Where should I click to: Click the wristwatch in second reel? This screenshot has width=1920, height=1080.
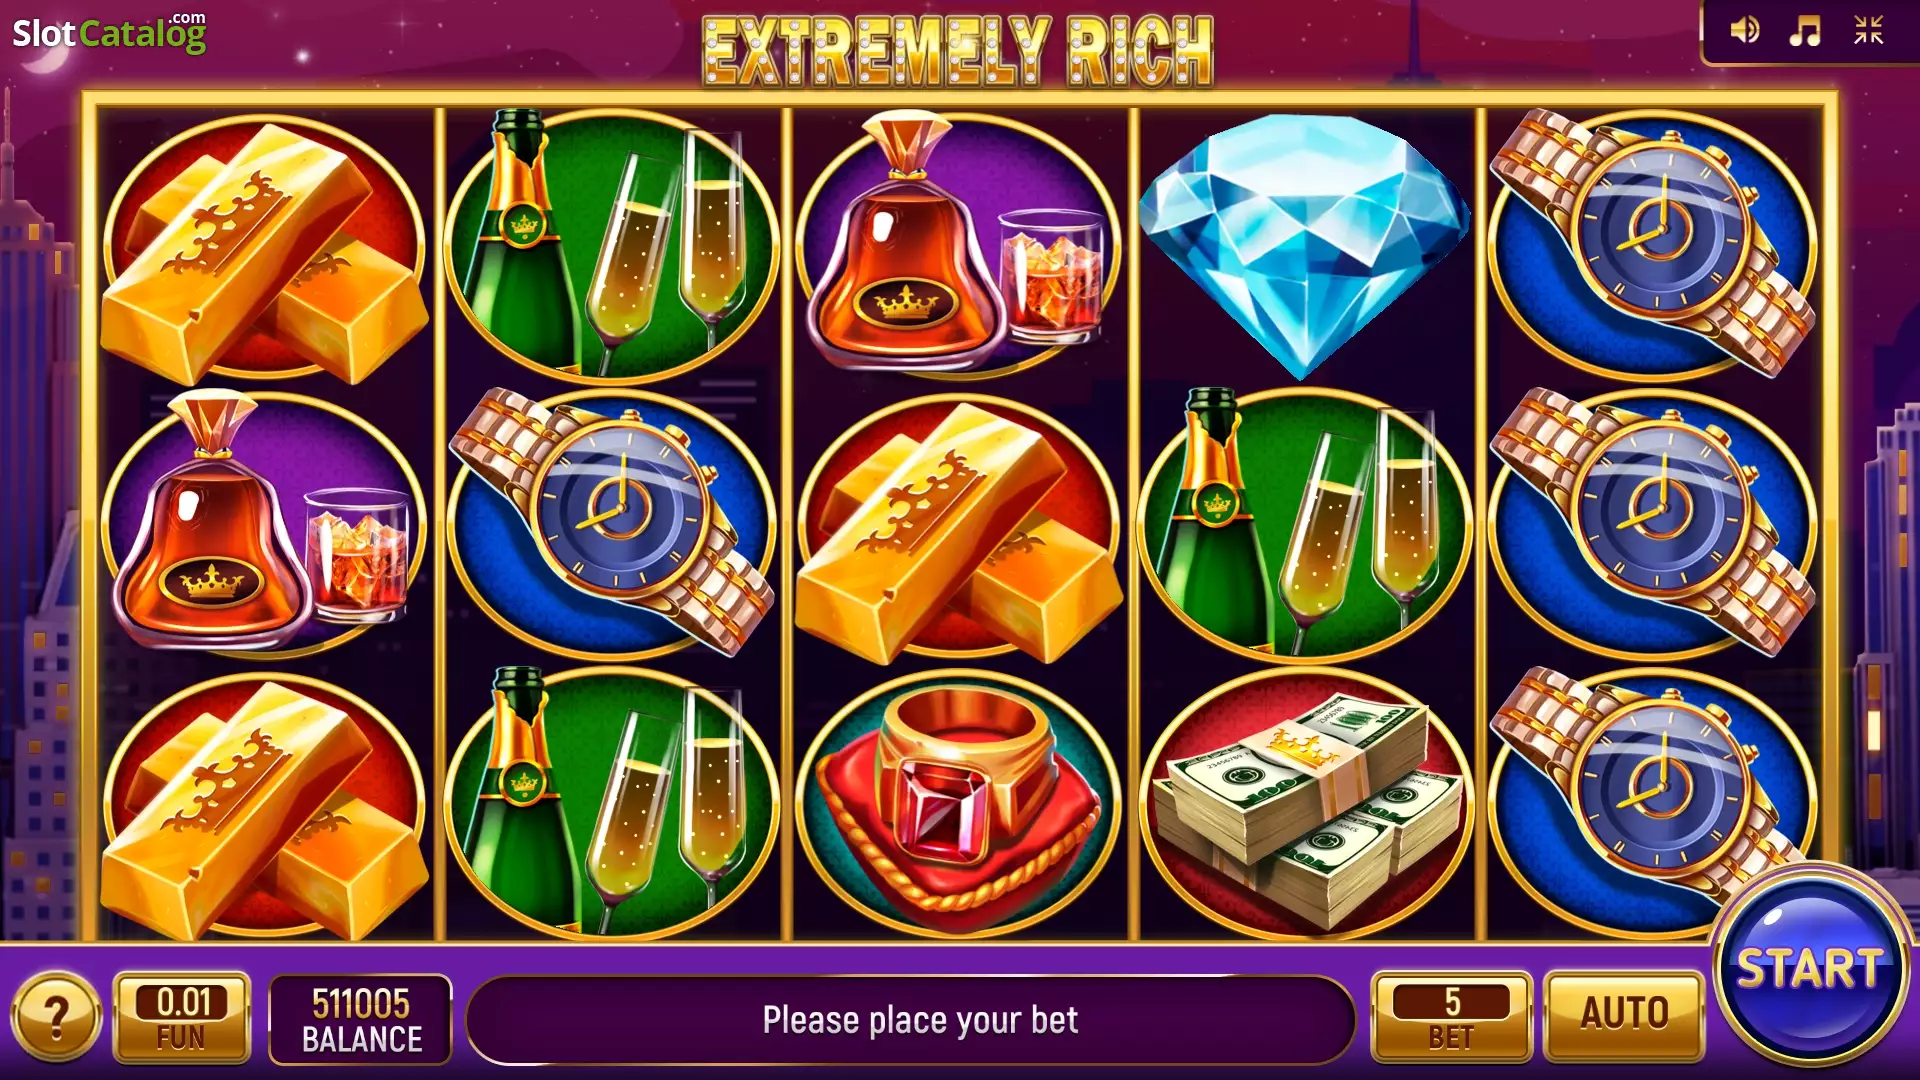coord(612,523)
